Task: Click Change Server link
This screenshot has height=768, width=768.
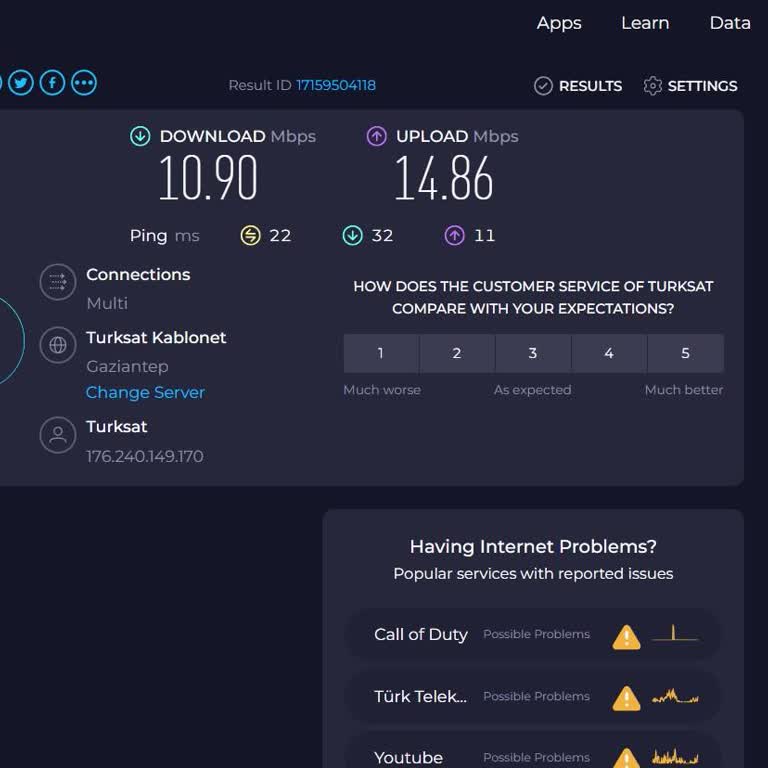Action: coord(145,392)
